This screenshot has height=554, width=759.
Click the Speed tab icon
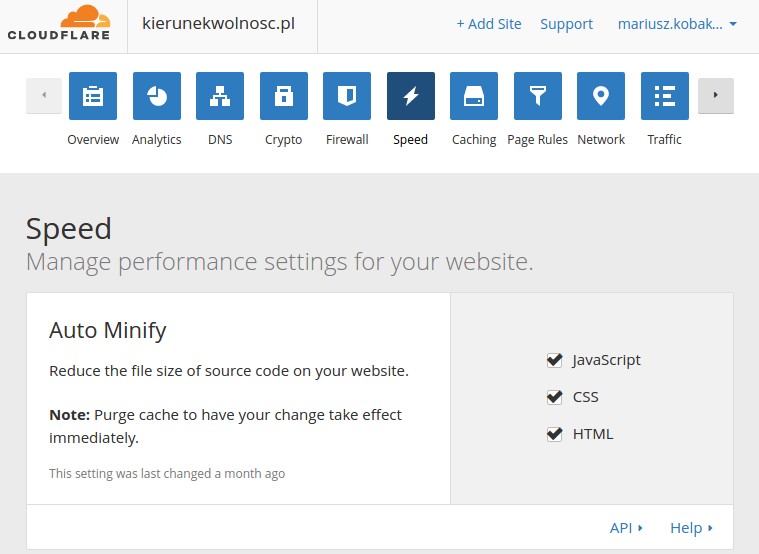411,96
